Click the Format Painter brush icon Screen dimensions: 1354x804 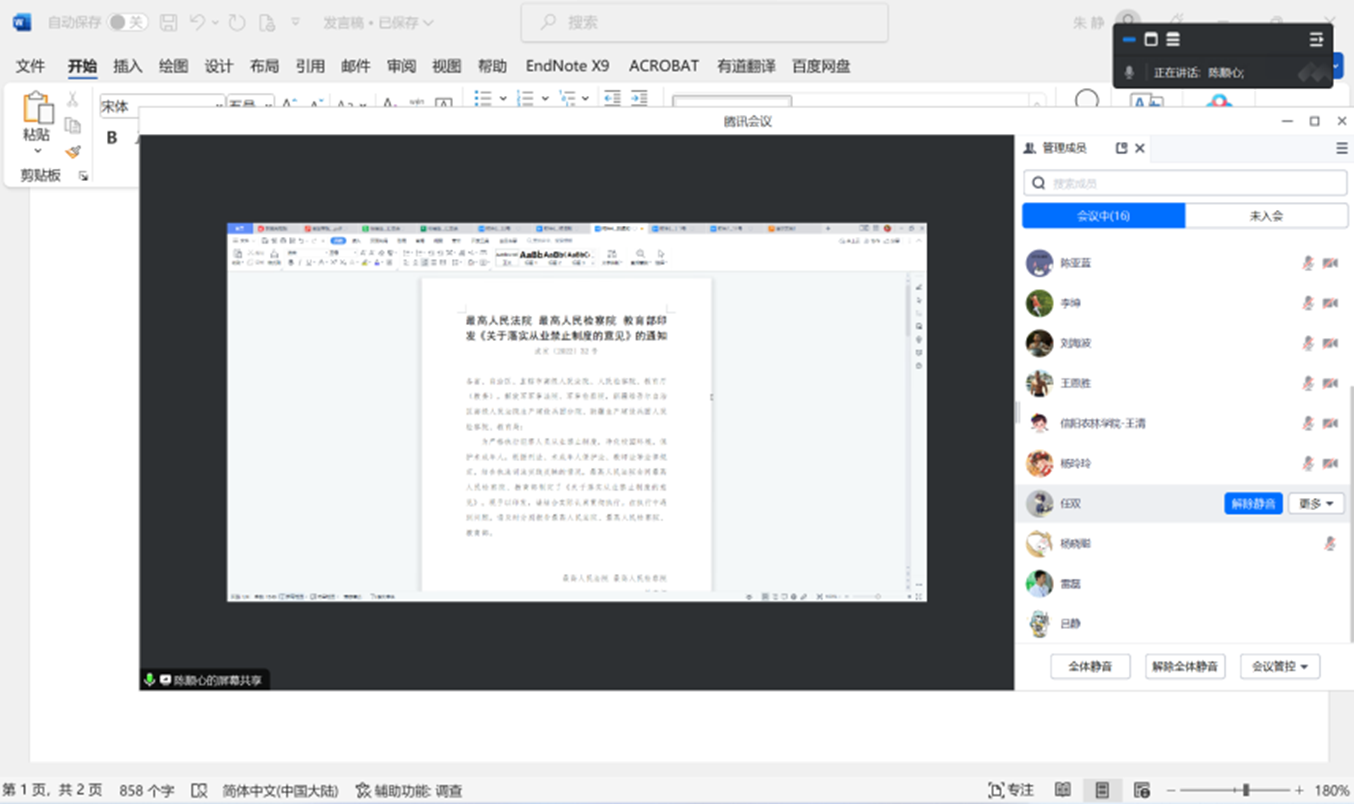[73, 152]
